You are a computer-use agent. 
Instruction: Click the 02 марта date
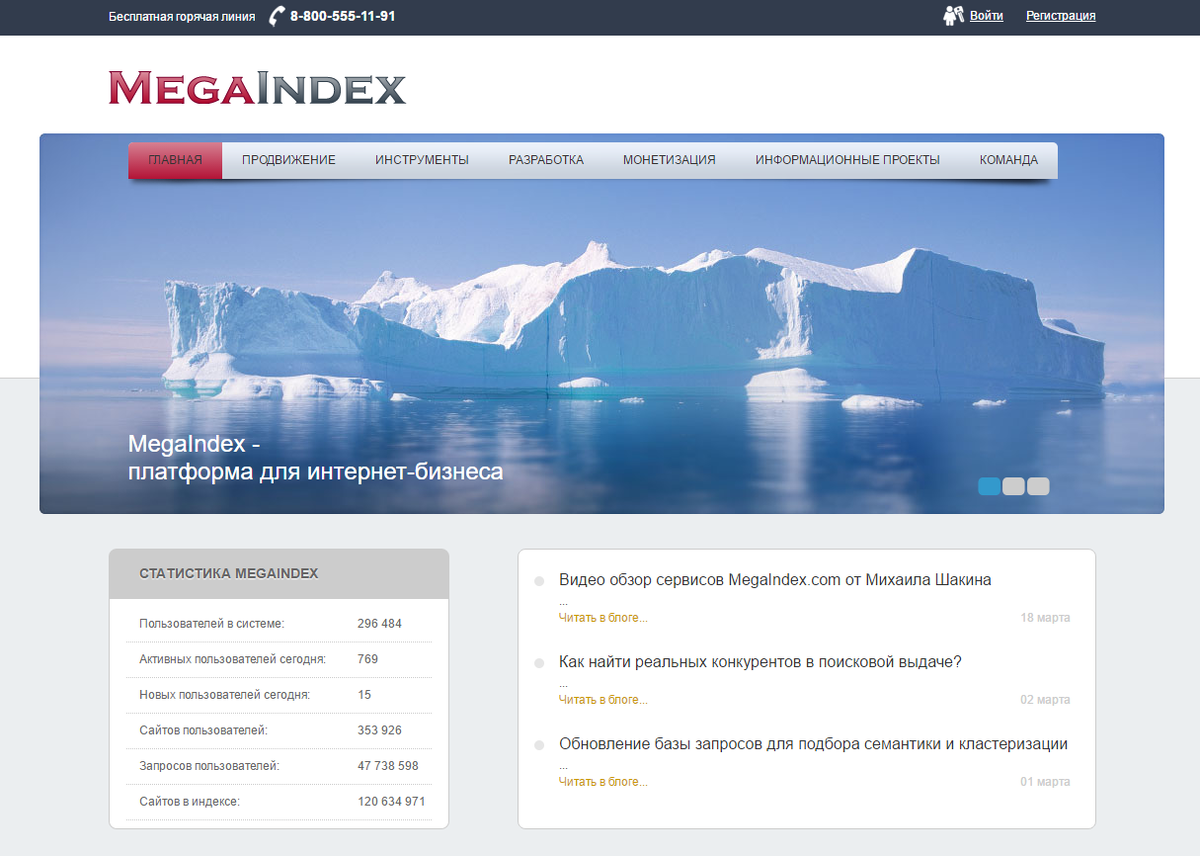pos(1045,700)
